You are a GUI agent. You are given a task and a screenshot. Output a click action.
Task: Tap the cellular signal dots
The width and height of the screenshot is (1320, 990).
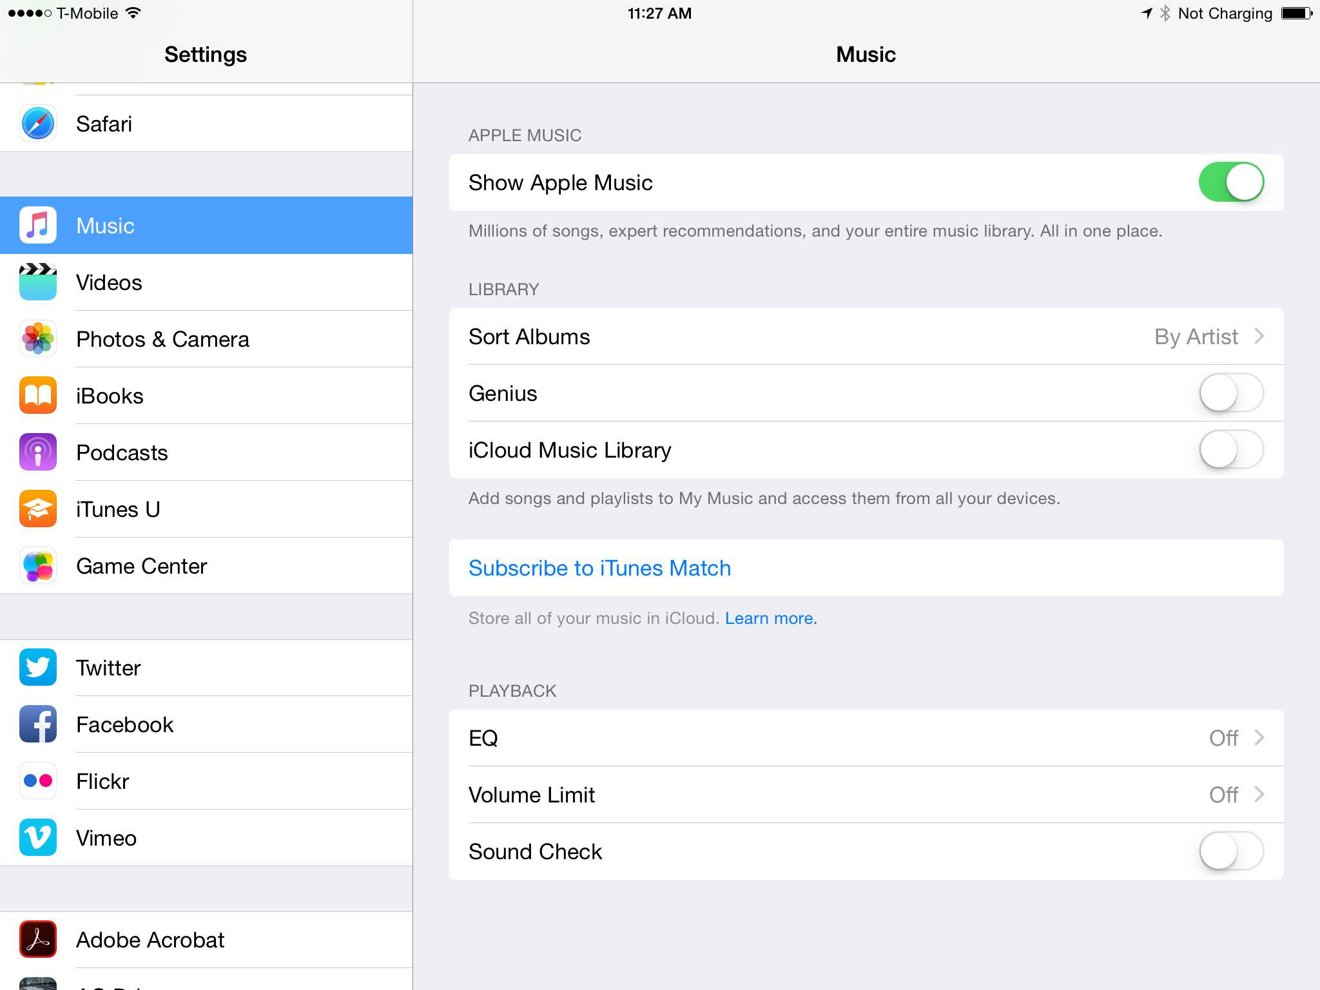point(29,13)
